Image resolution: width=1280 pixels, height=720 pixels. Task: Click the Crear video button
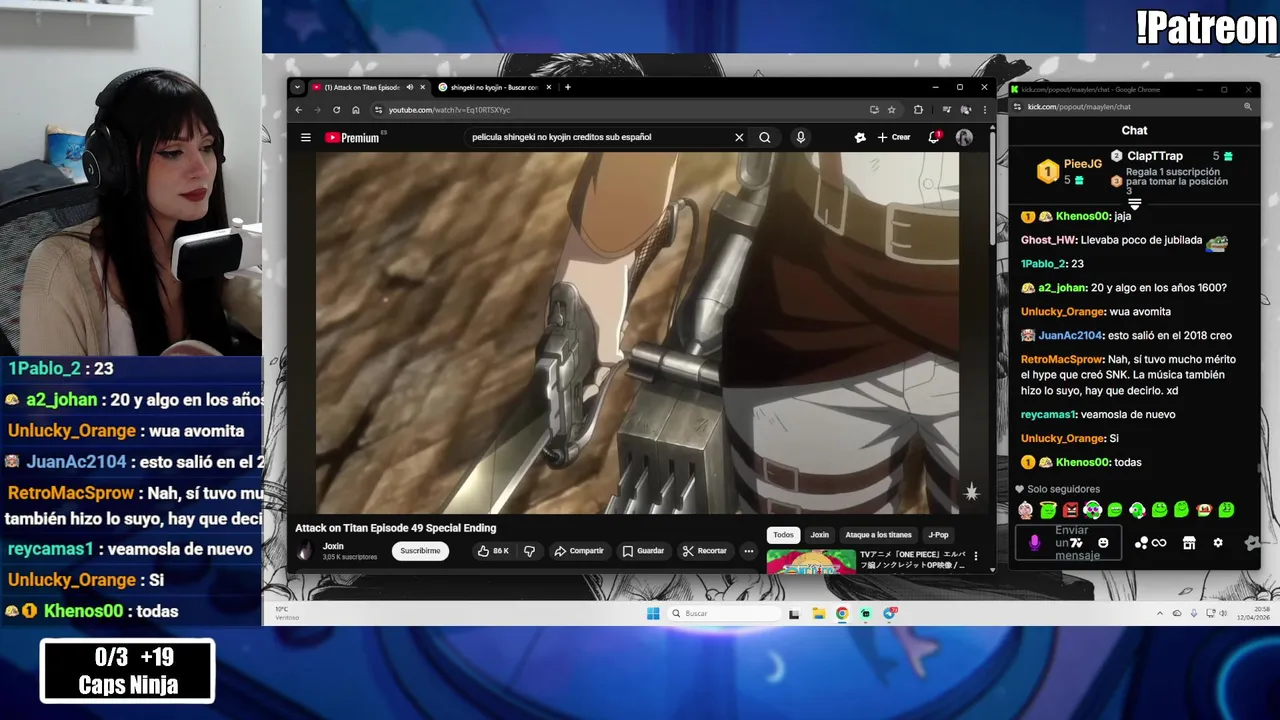tap(894, 137)
